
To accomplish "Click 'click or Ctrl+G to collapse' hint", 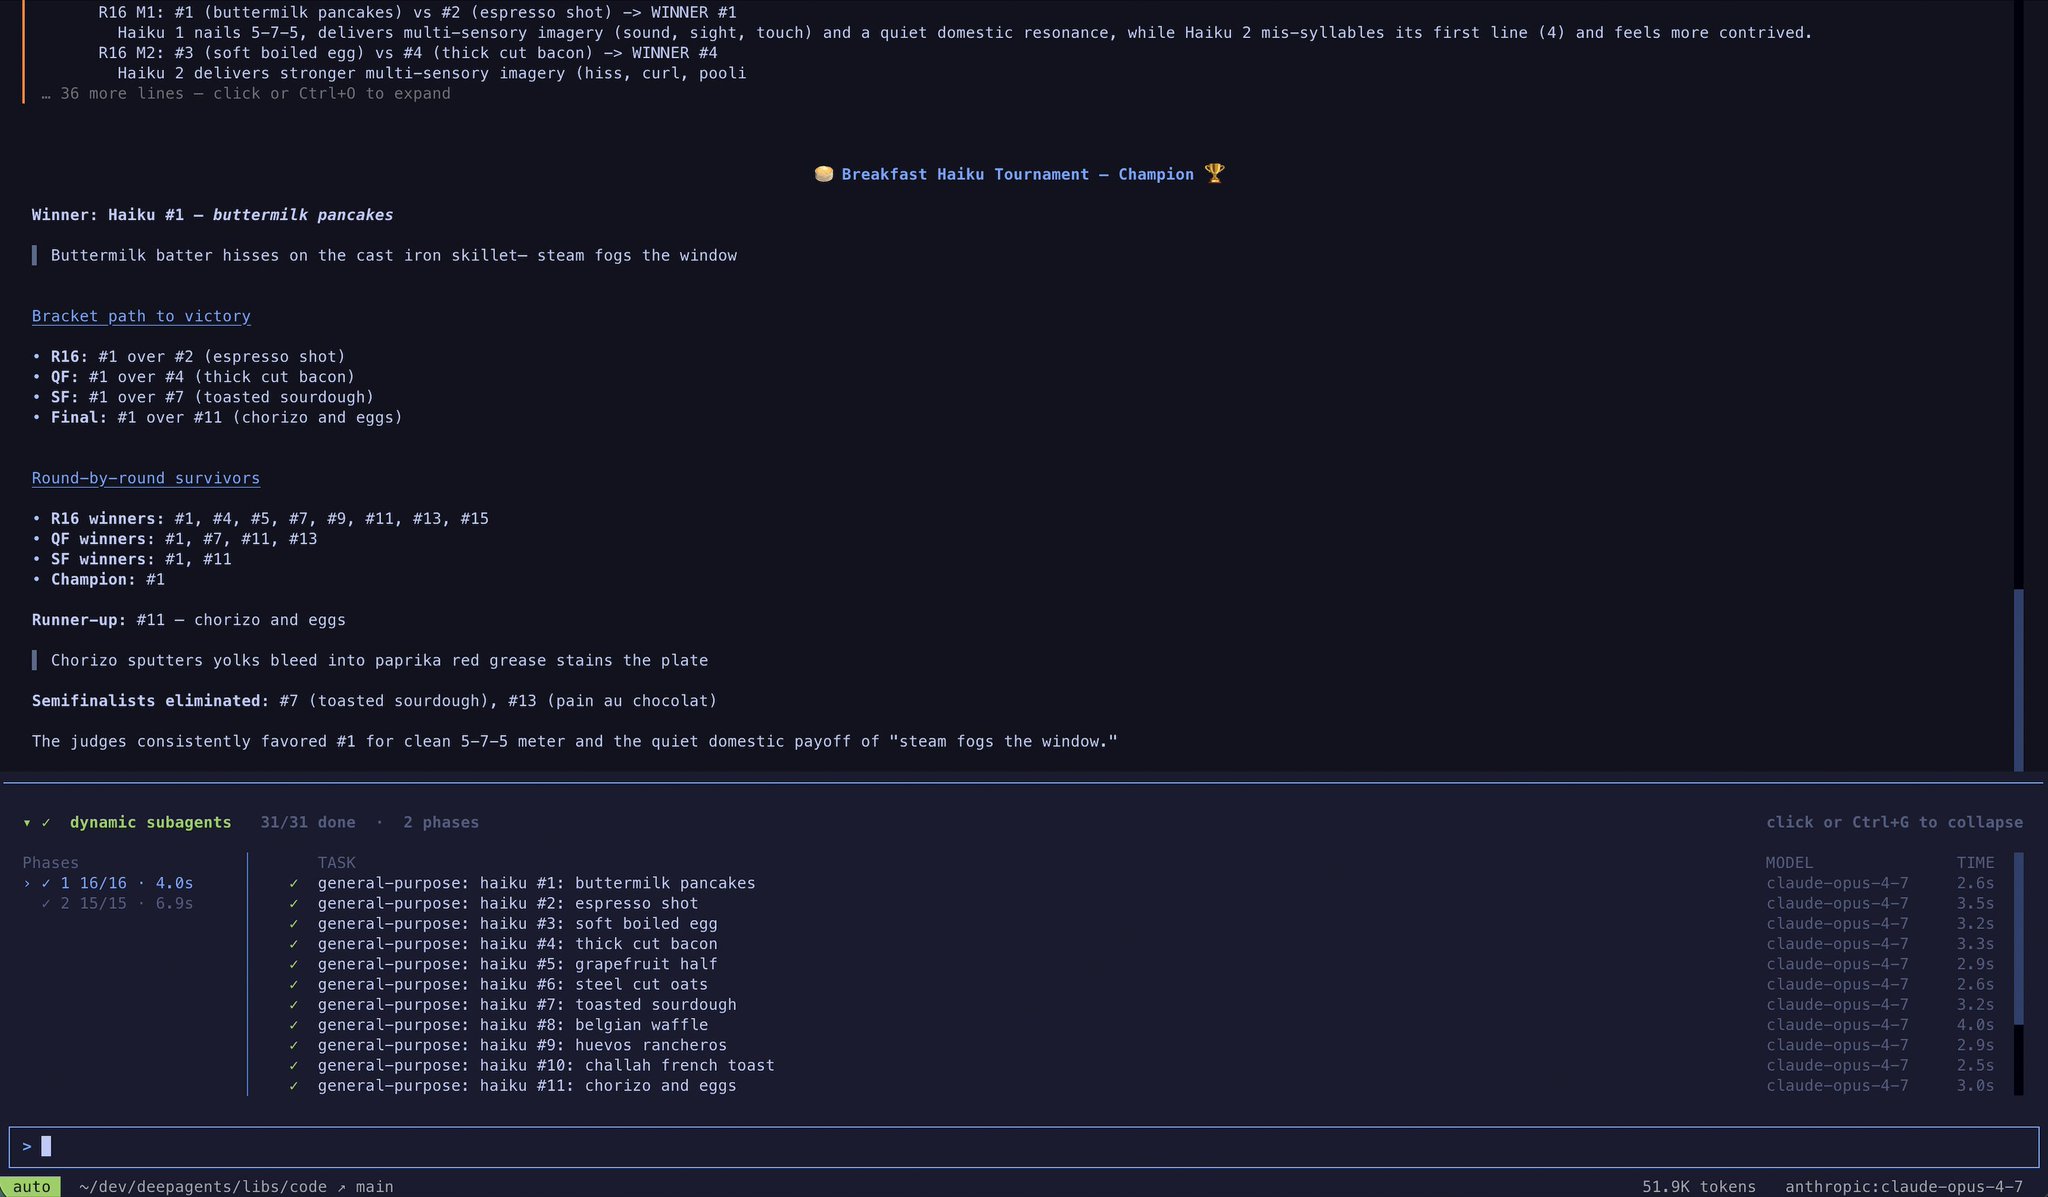I will 1894,822.
